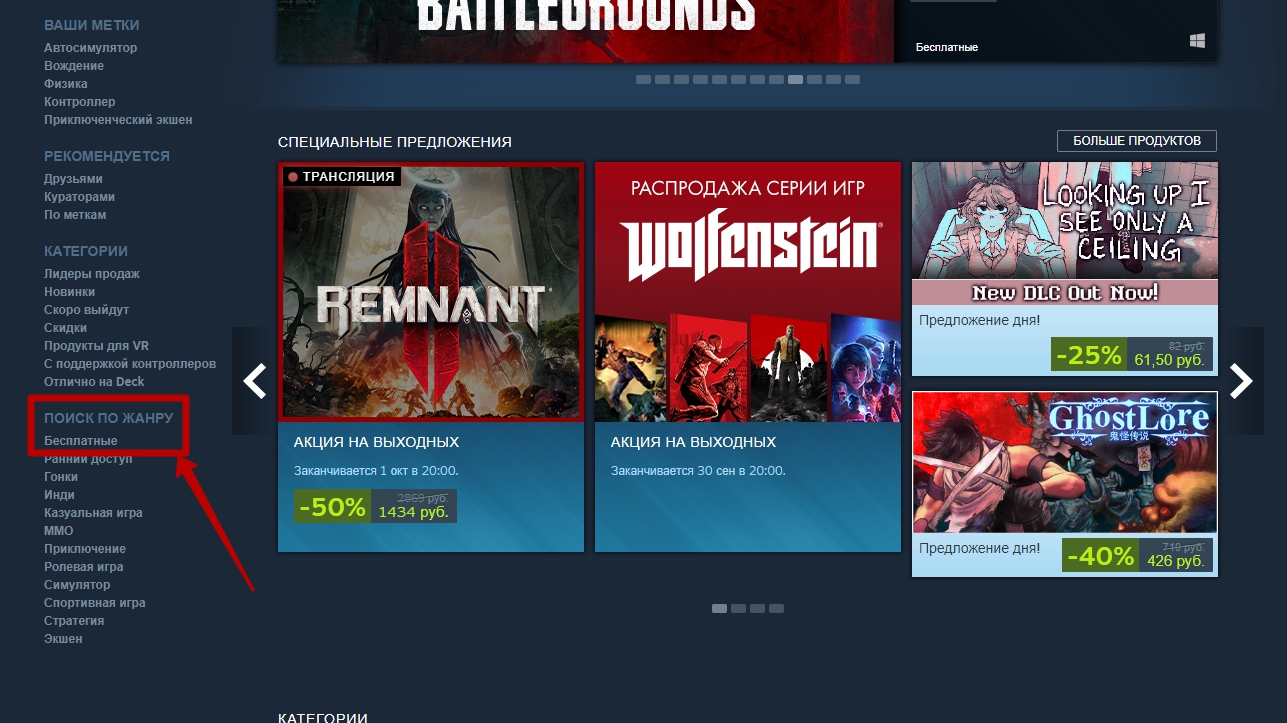
Task: Click the Windows platform icon on the featured banner
Action: coord(1197,40)
